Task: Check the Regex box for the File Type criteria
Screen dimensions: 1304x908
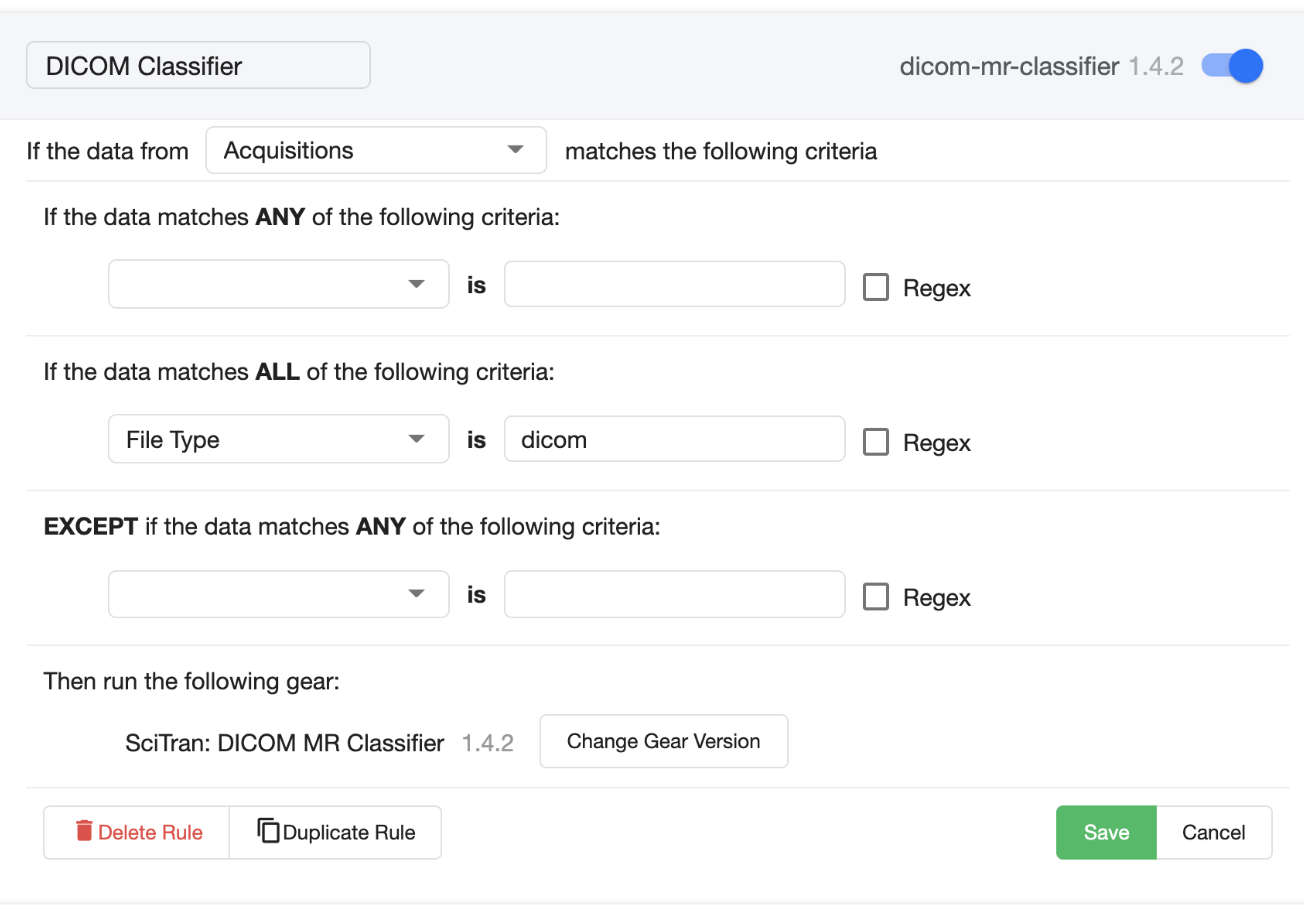Action: point(876,442)
